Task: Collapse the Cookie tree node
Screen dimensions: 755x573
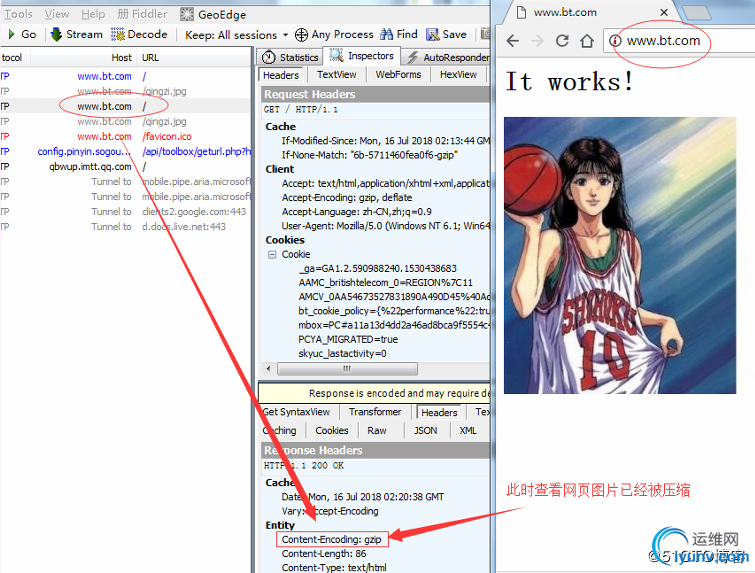Action: [x=272, y=254]
